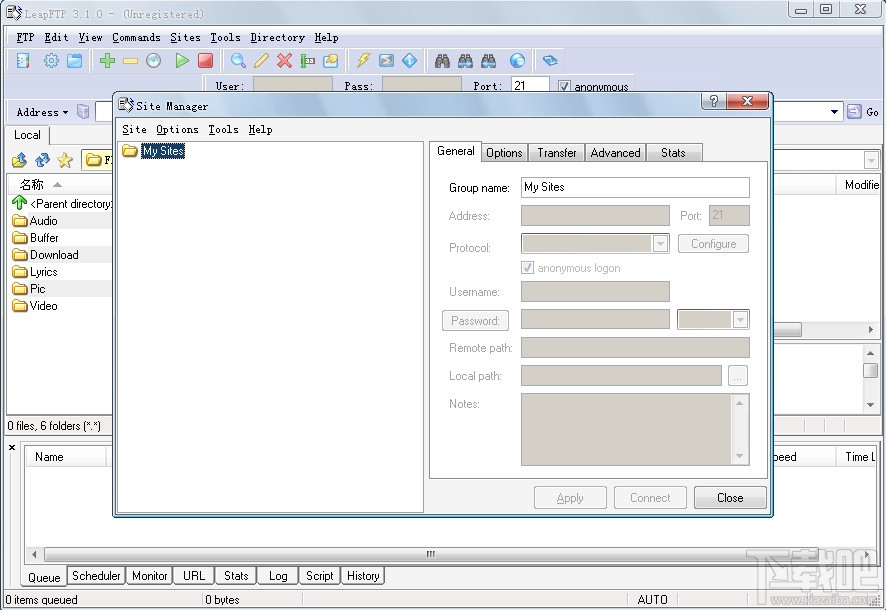This screenshot has height=610, width=886.
Task: Open the Directory menu in main window
Action: click(x=277, y=37)
